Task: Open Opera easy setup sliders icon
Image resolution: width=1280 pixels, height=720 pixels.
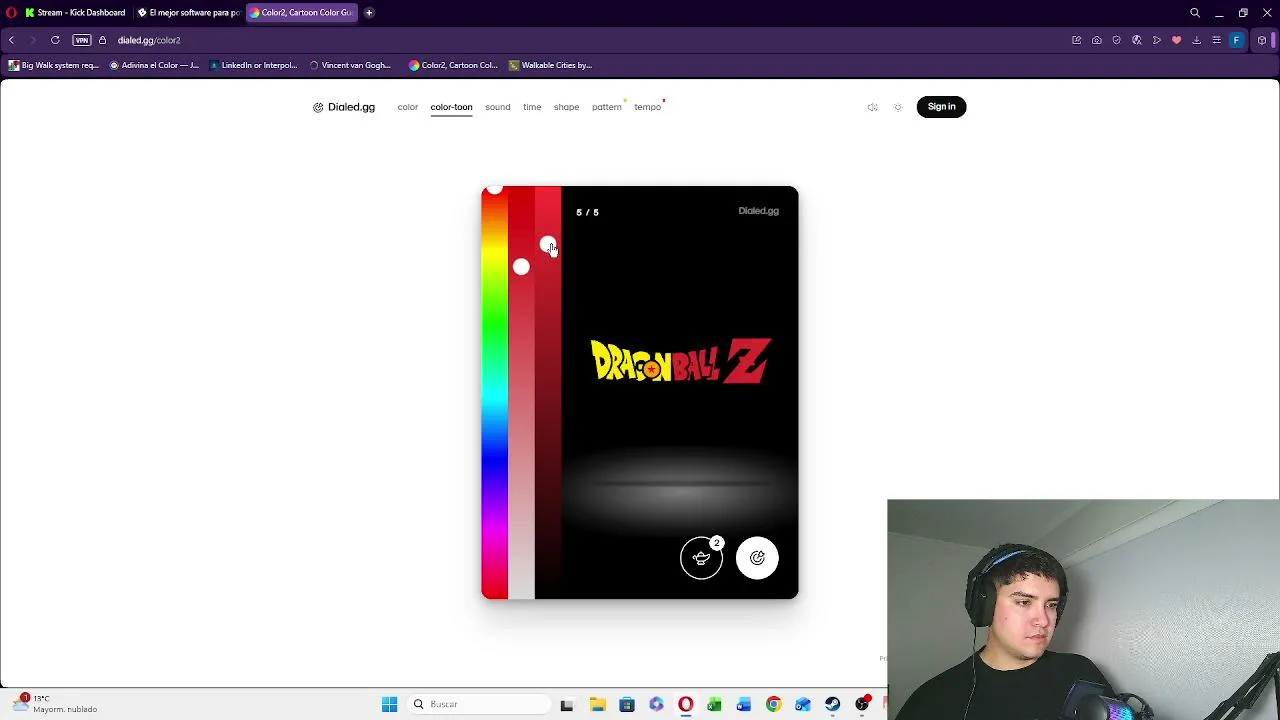Action: [x=1217, y=40]
